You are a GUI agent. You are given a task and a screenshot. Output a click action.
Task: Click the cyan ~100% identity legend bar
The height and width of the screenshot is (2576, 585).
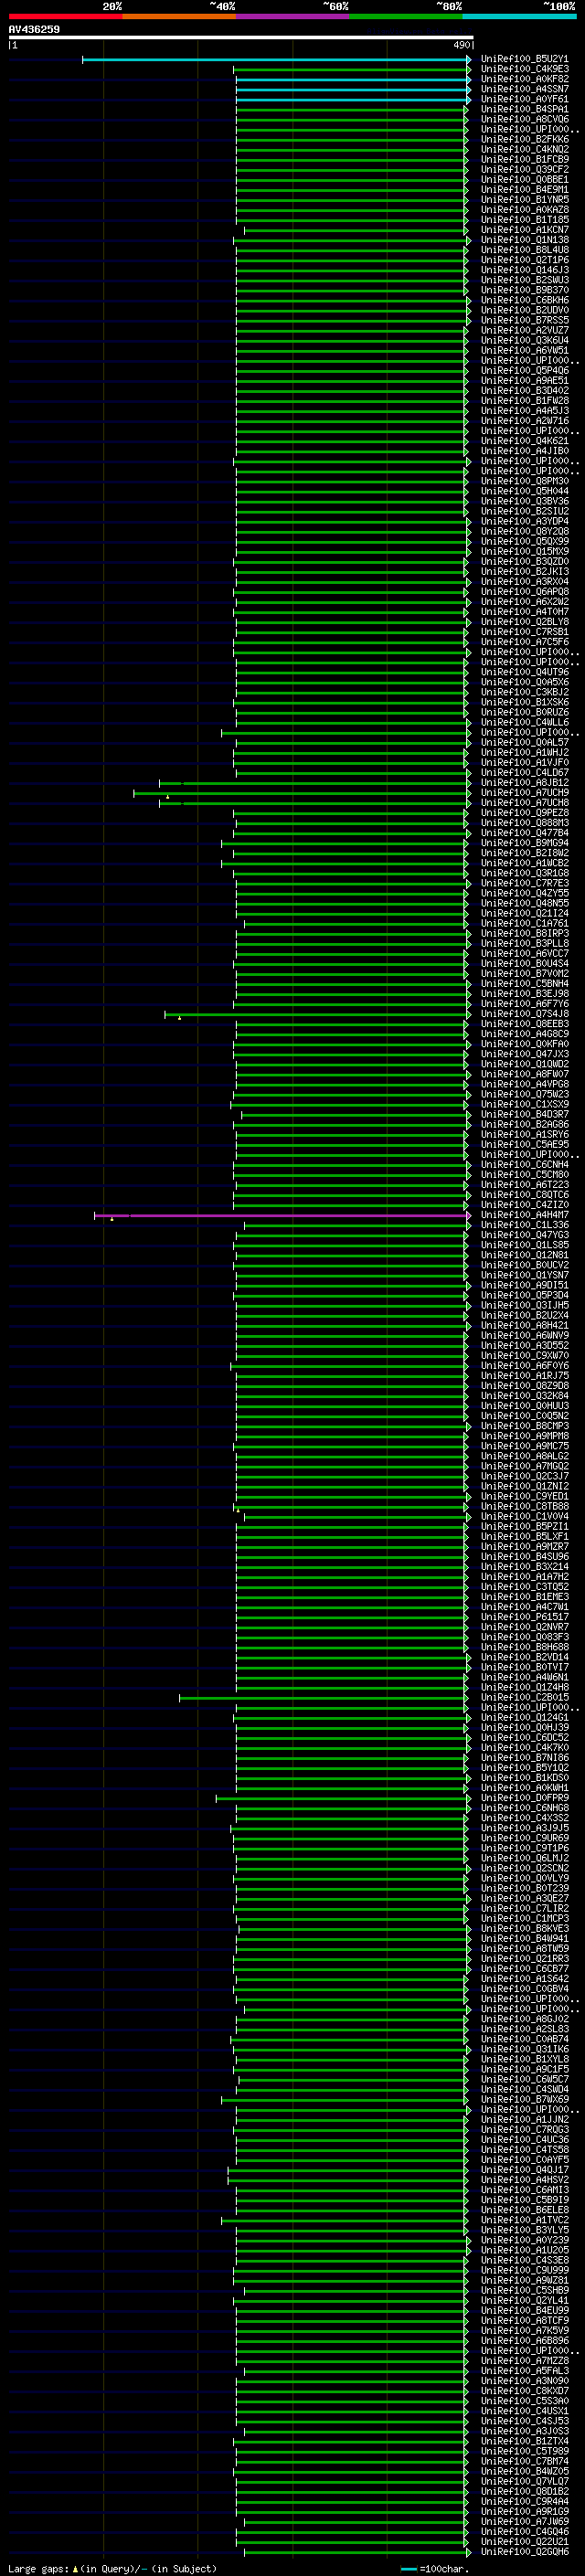(x=520, y=16)
